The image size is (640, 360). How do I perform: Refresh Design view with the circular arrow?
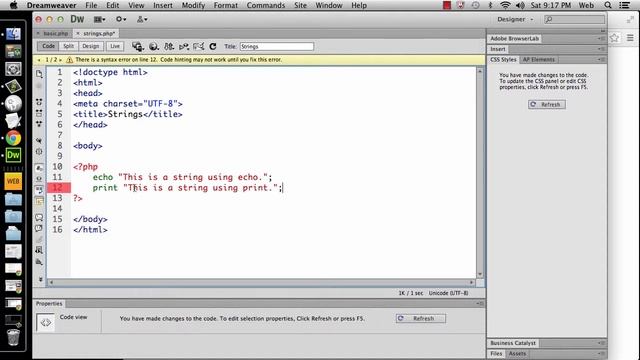click(213, 47)
